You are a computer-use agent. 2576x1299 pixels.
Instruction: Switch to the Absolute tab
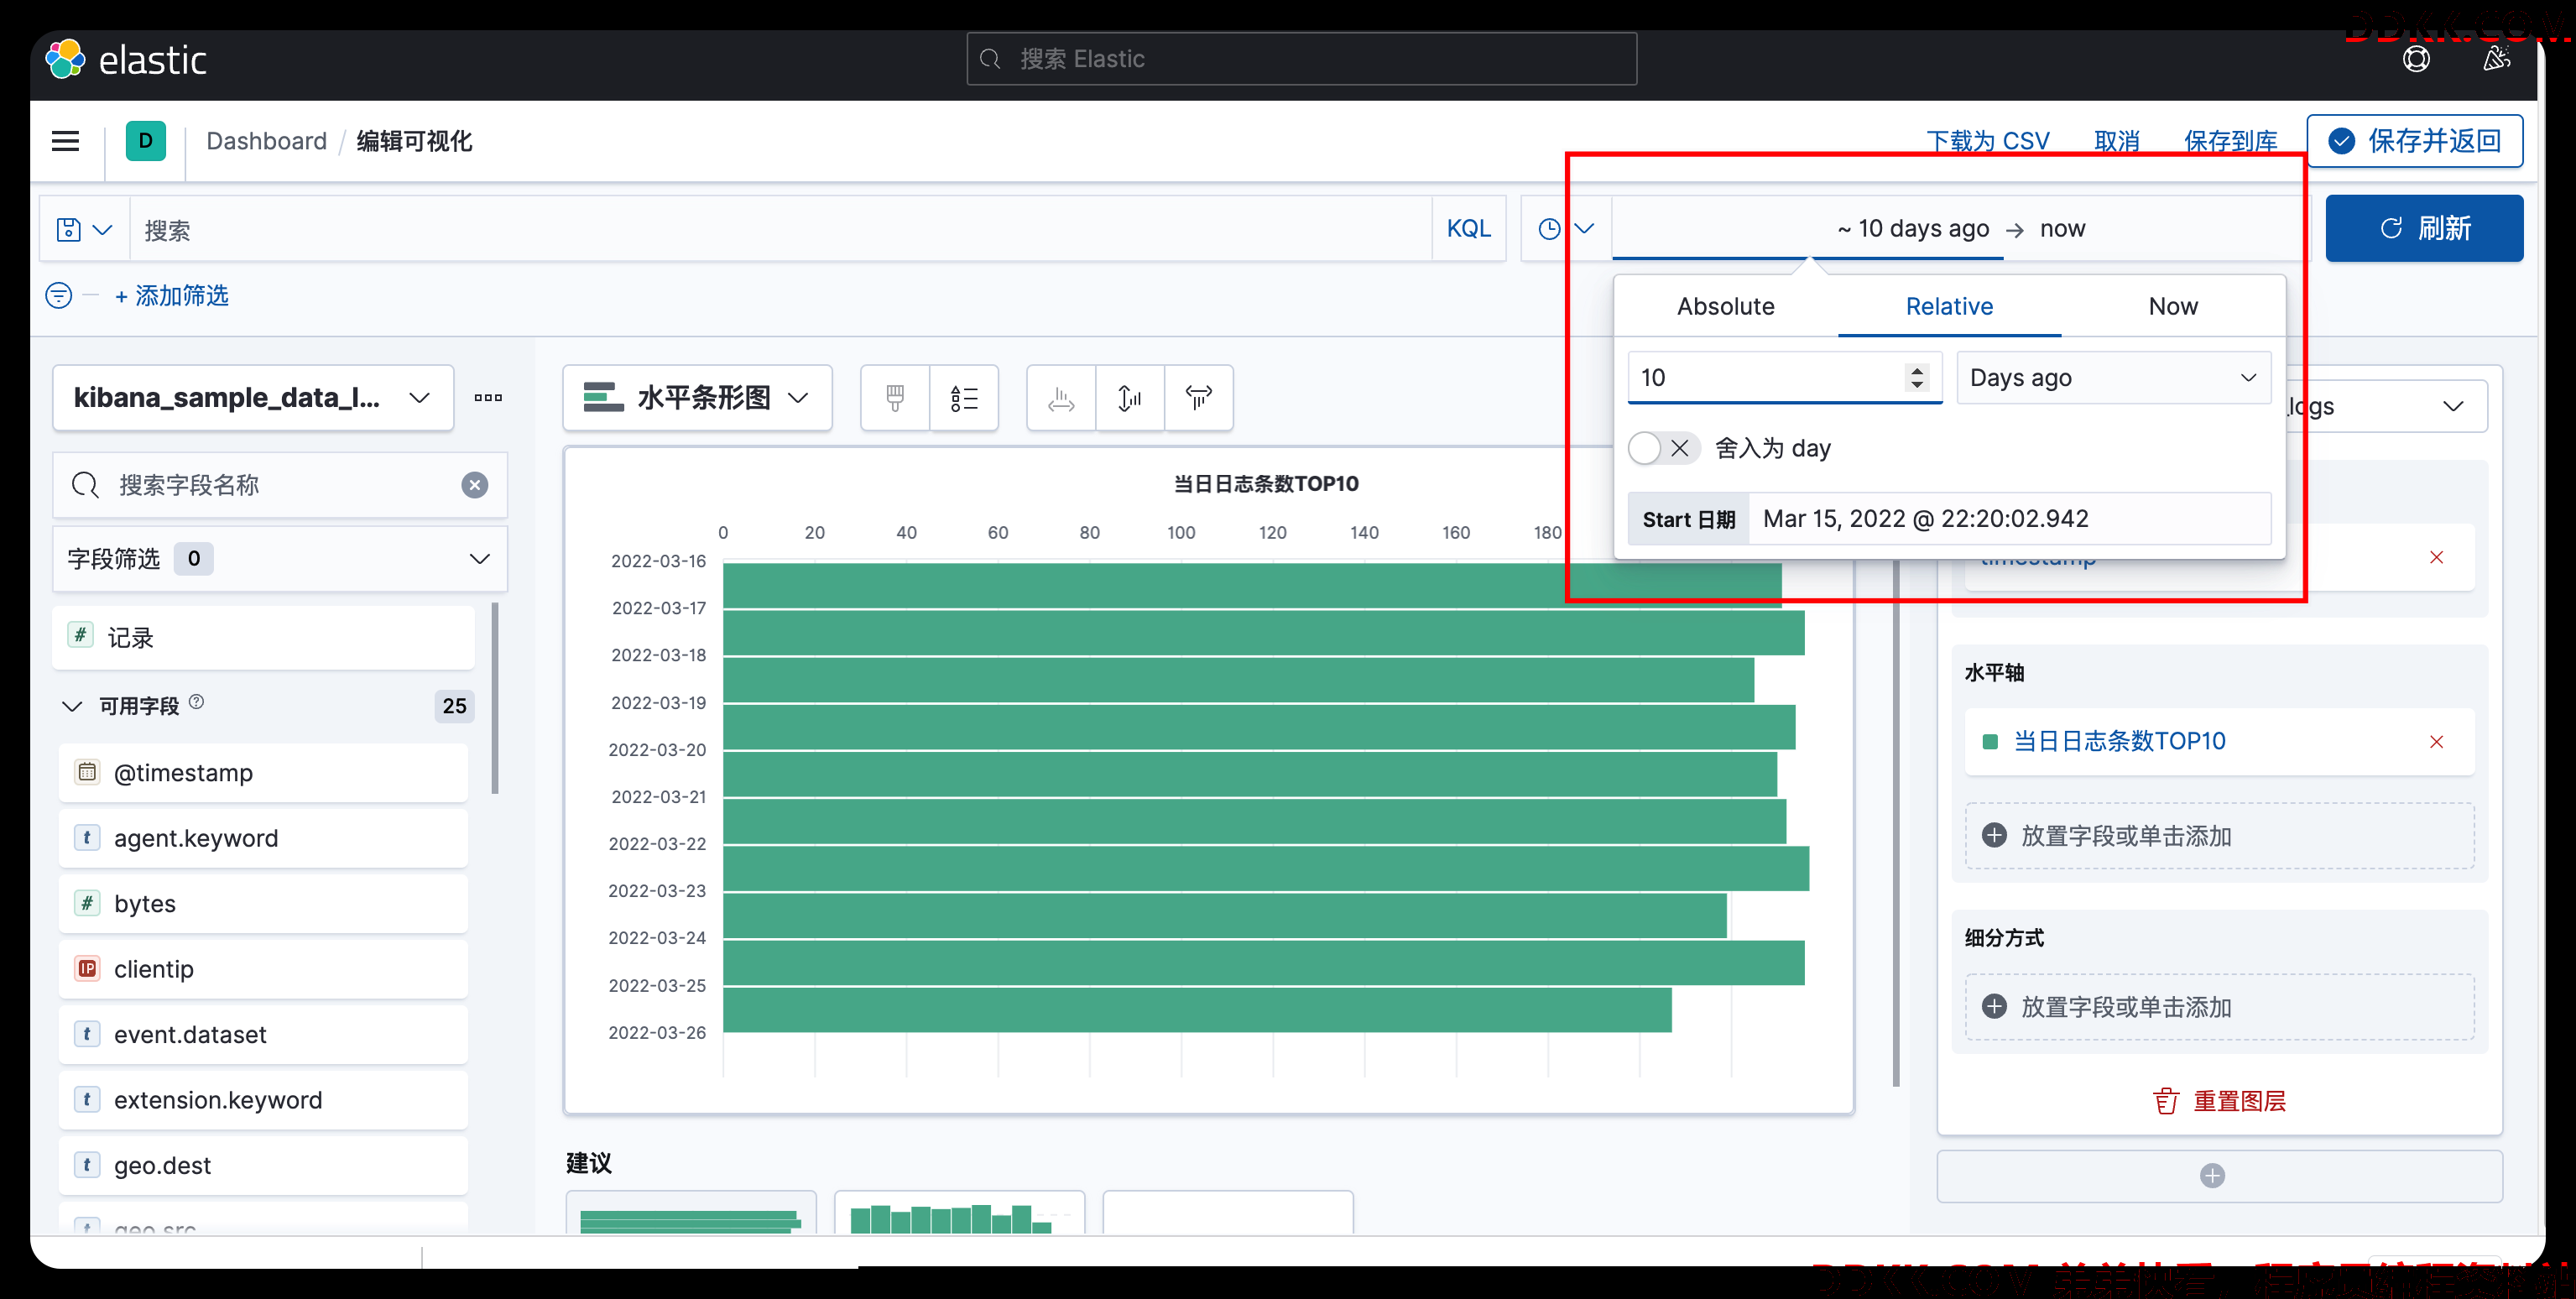1725,306
